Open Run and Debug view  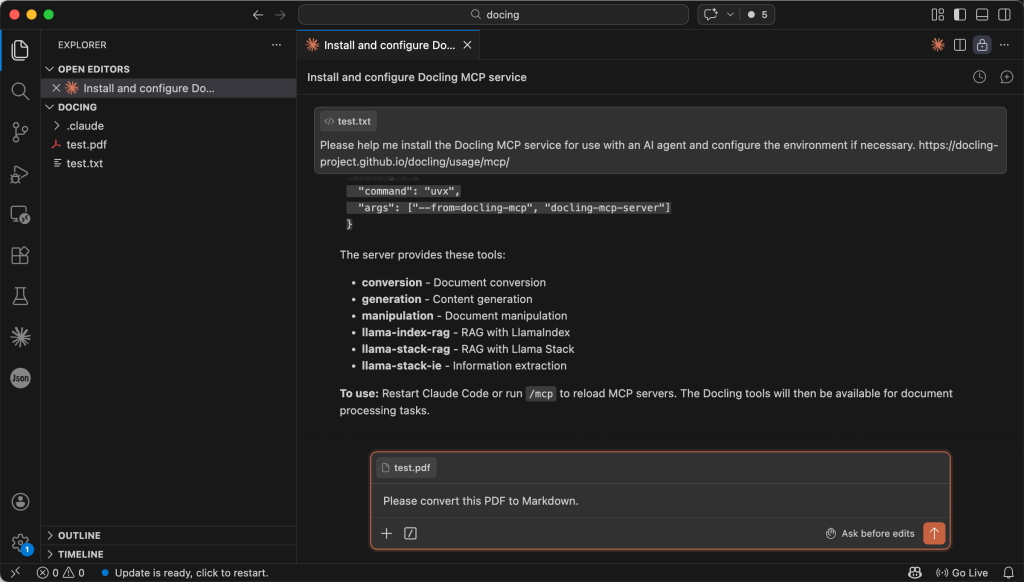tap(20, 173)
